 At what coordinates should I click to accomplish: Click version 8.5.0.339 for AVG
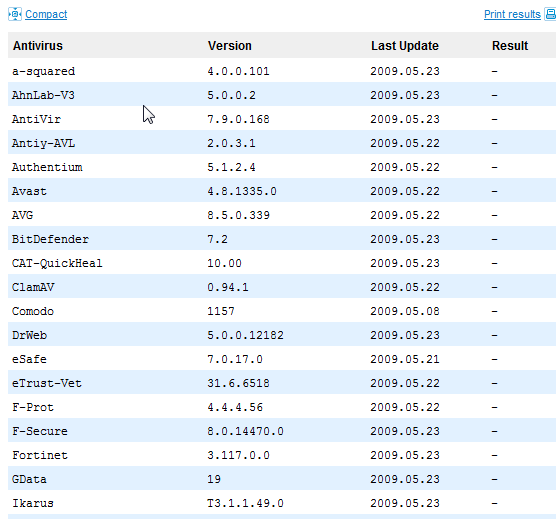(238, 215)
